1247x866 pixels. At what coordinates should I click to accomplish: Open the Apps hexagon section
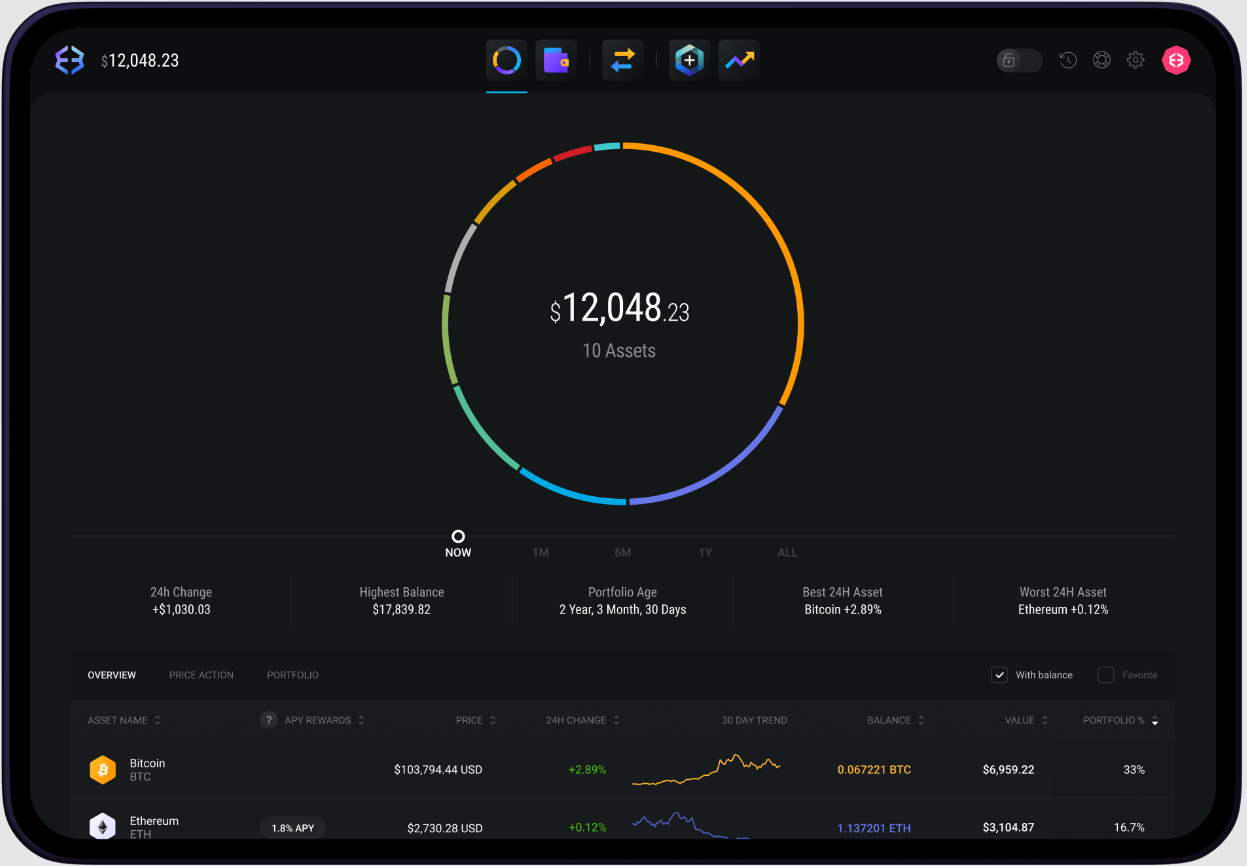(688, 60)
